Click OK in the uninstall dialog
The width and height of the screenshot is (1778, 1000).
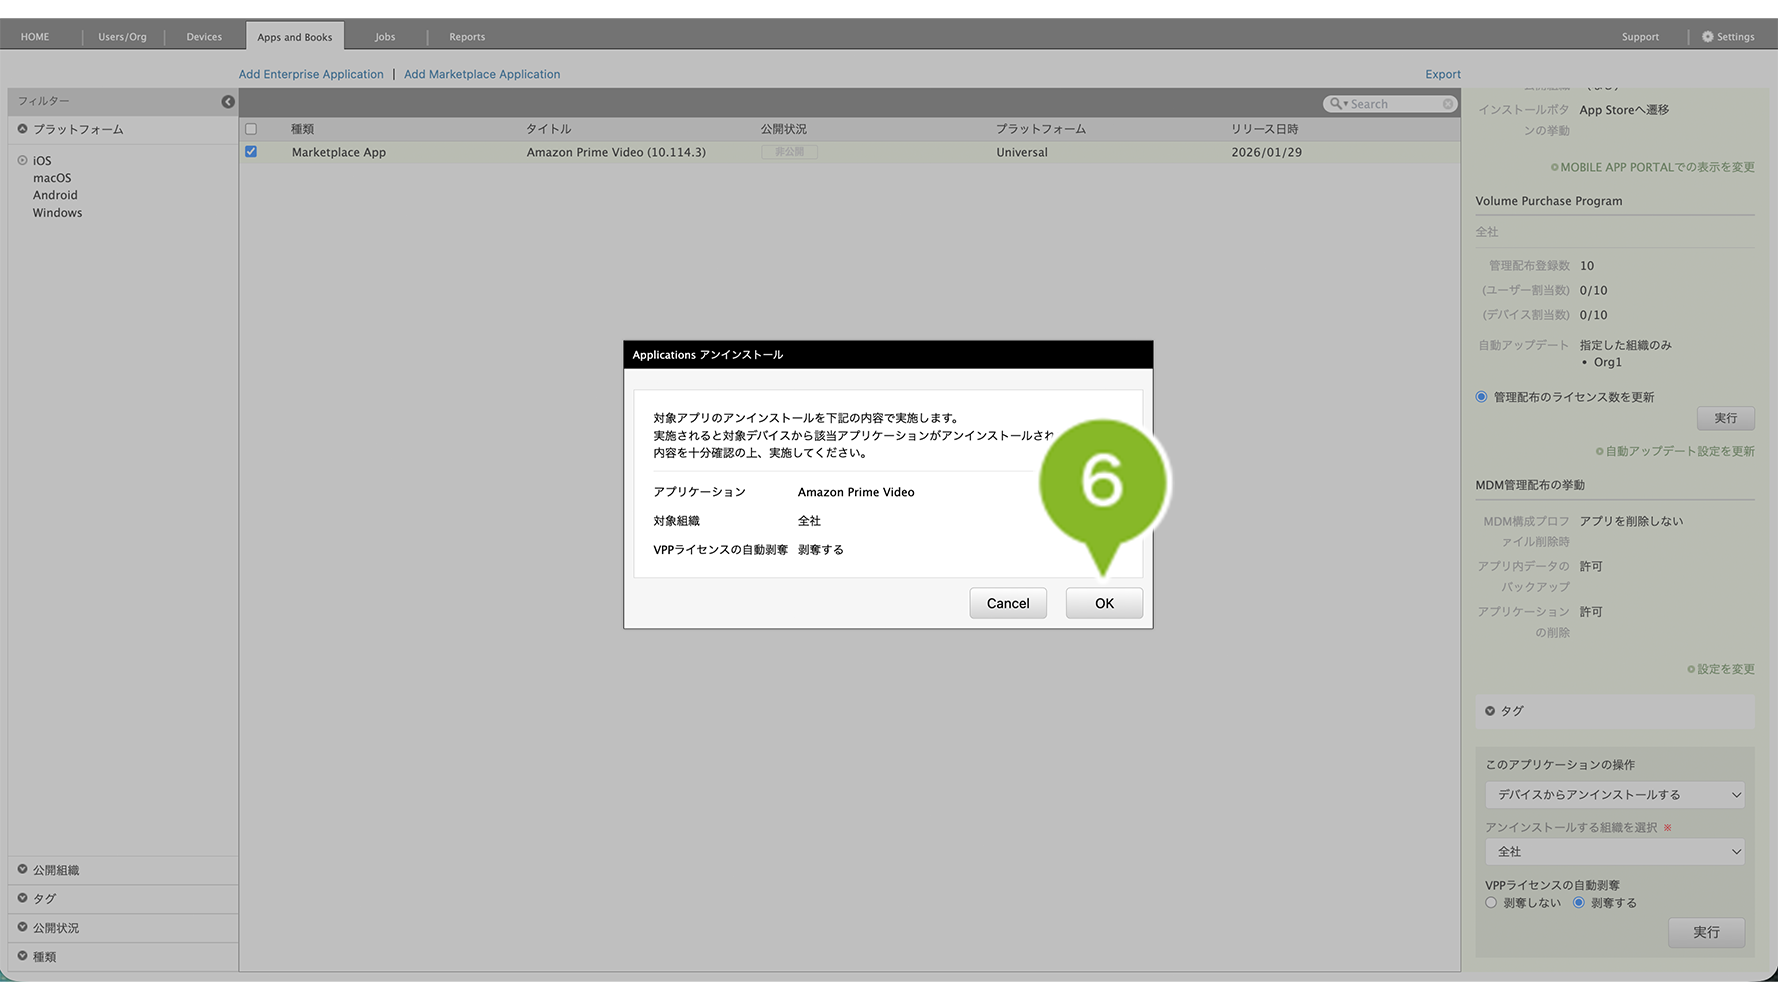pyautogui.click(x=1103, y=603)
